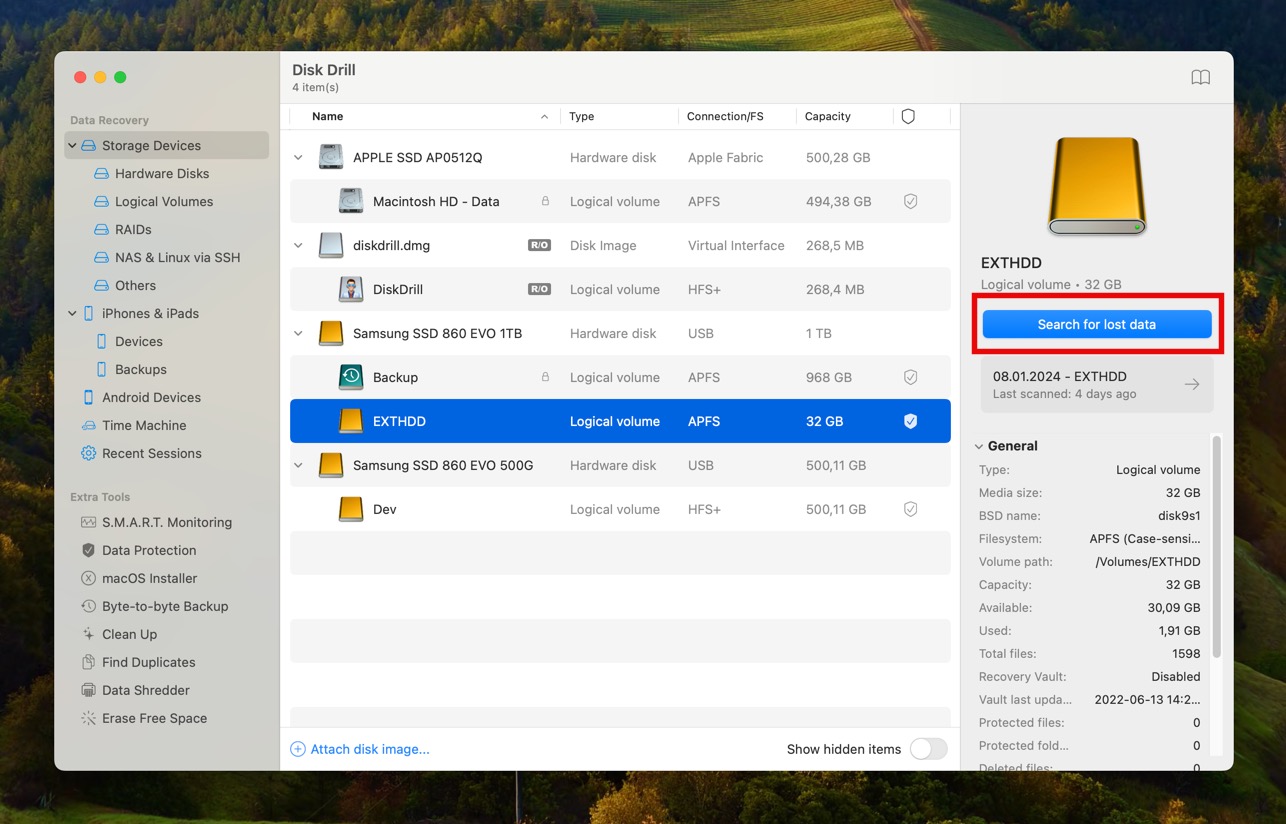This screenshot has height=824, width=1286.
Task: Open NAS & Linux via SSH
Action: [x=177, y=257]
